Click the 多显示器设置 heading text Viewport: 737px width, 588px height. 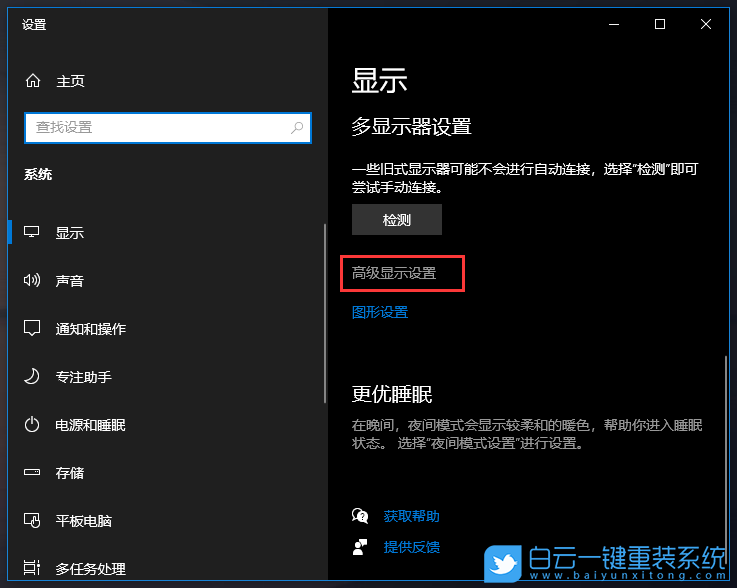point(411,126)
